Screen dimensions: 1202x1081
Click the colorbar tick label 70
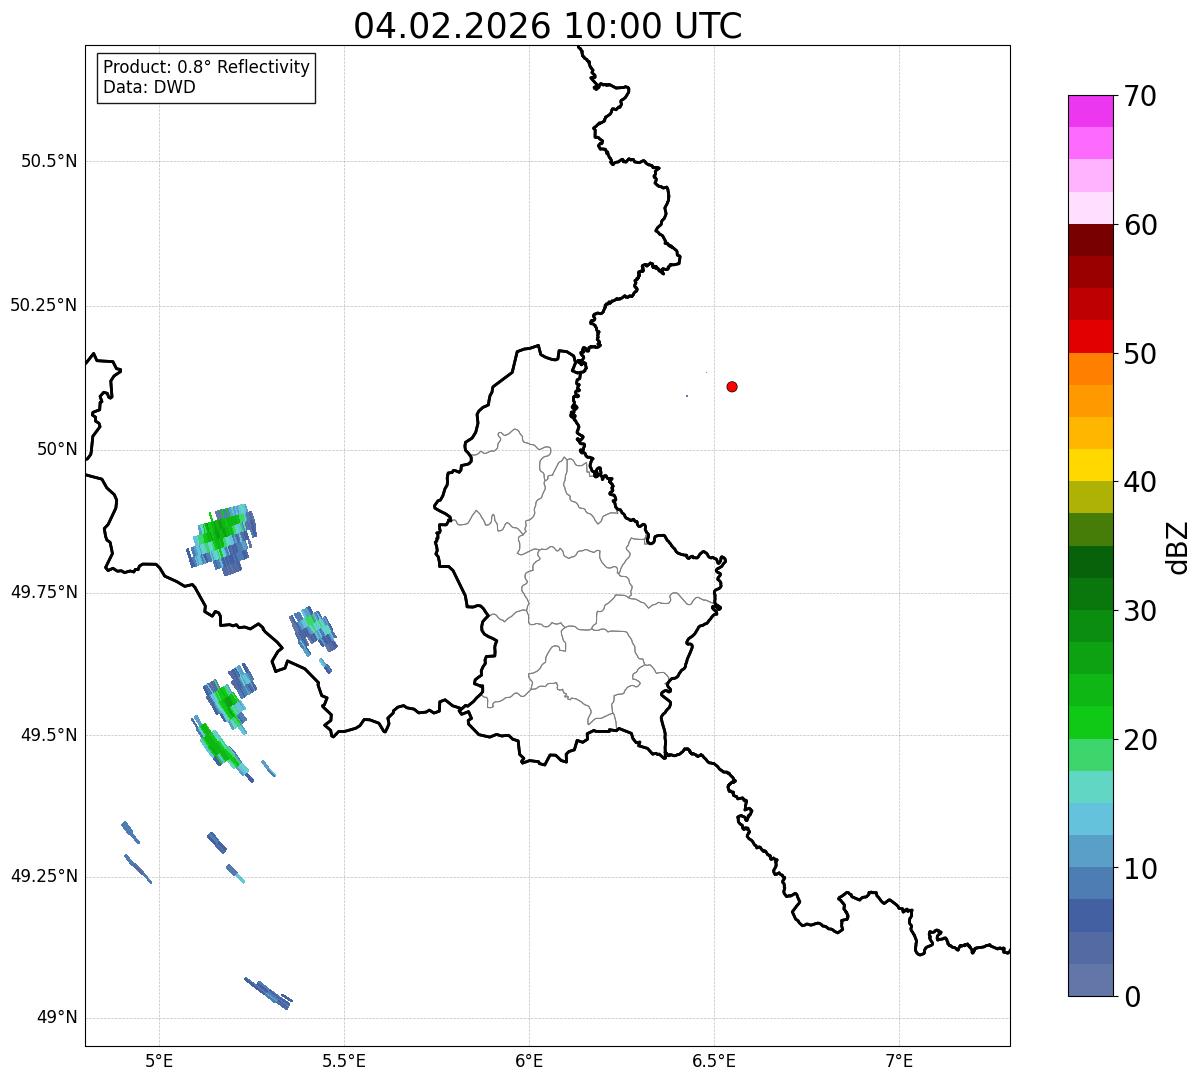coord(1140,96)
